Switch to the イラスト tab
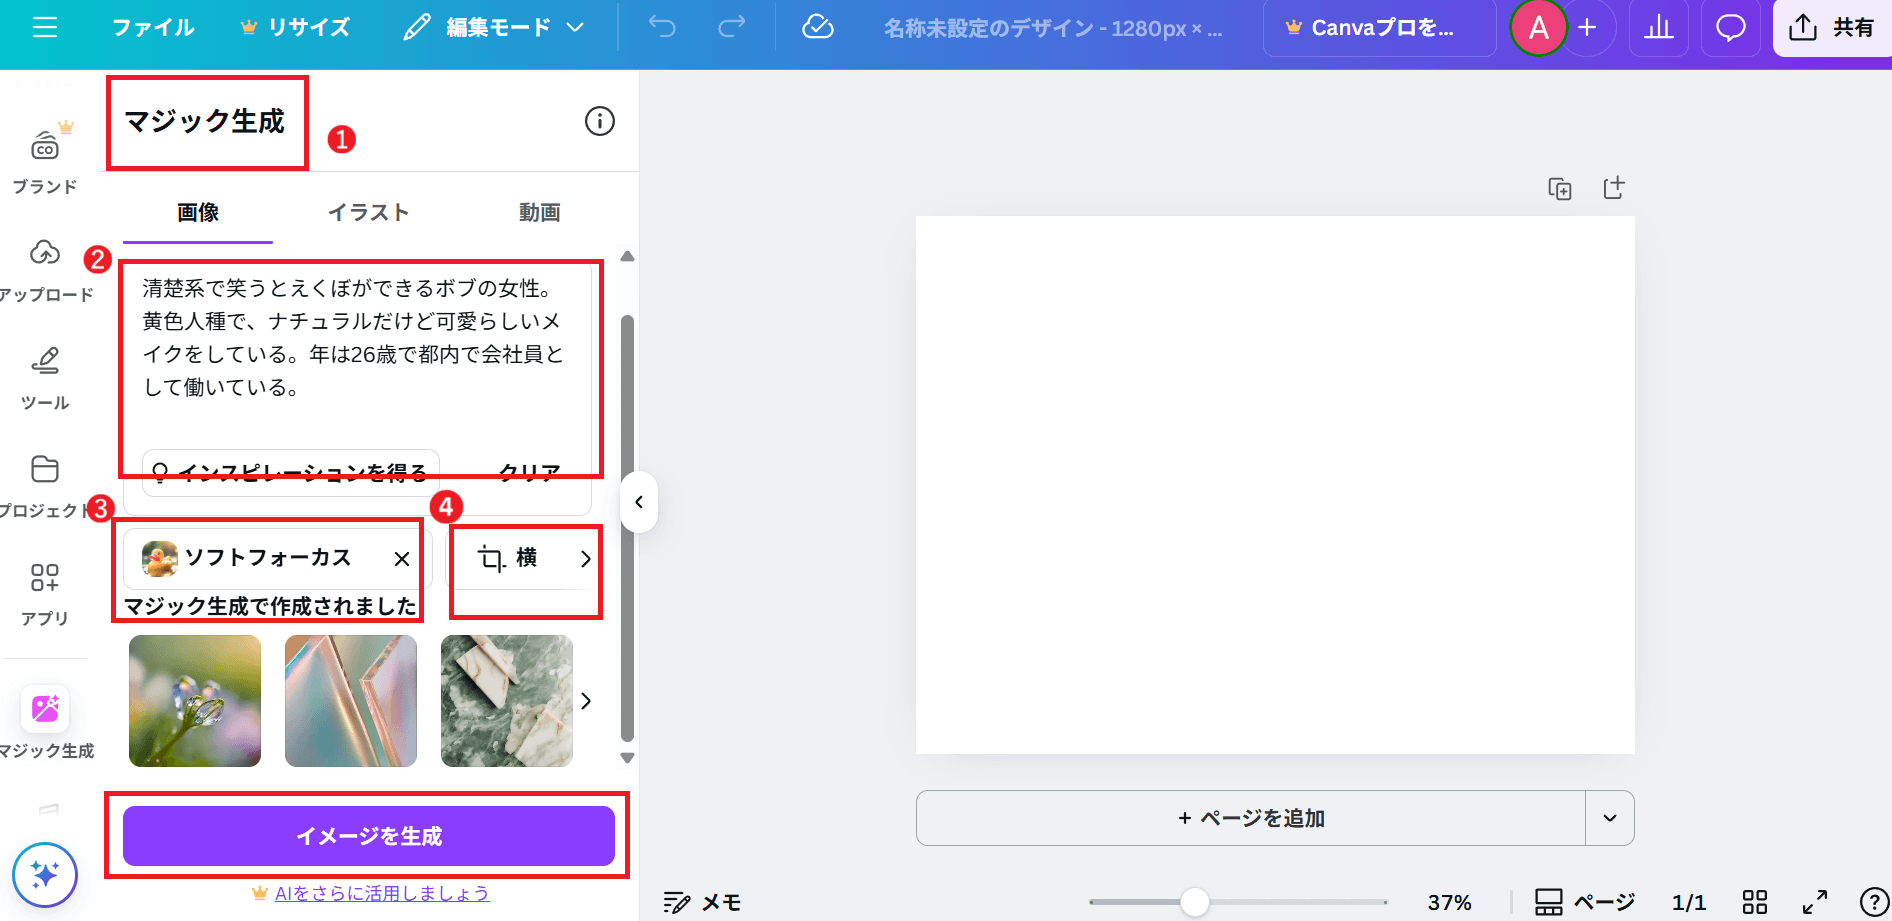 tap(368, 212)
